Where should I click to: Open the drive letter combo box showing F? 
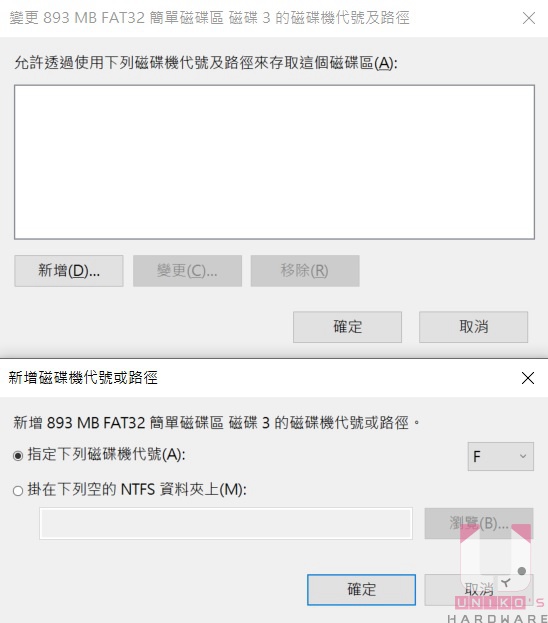pos(500,457)
